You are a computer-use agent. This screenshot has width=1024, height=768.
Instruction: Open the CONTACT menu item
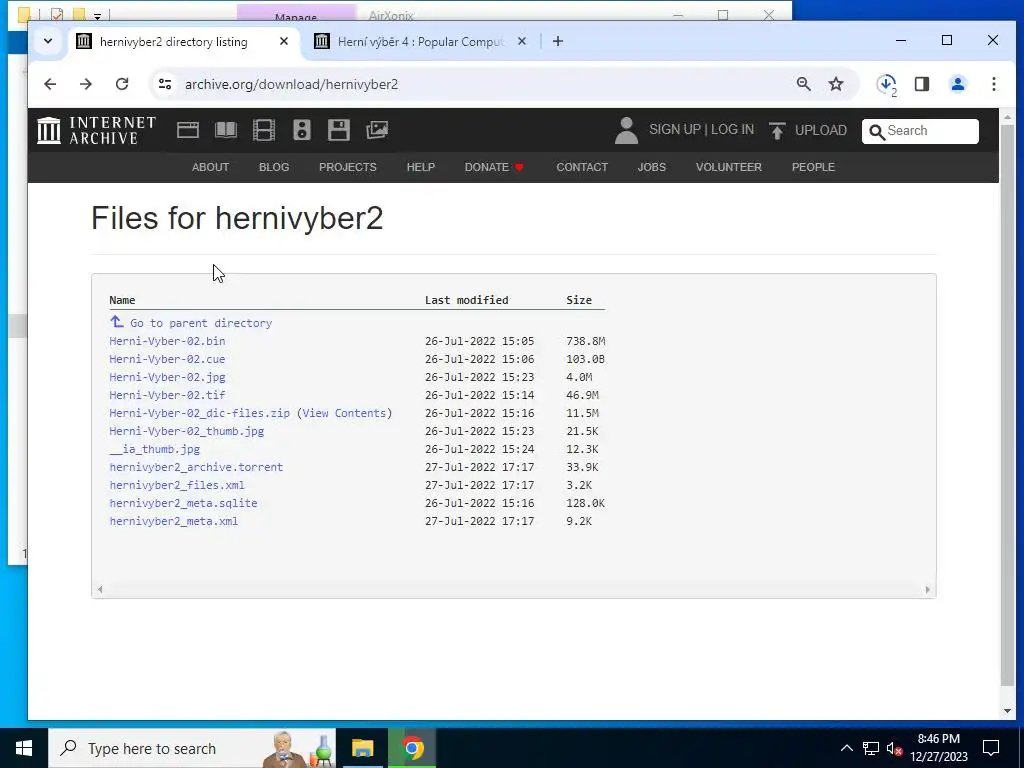pos(582,167)
